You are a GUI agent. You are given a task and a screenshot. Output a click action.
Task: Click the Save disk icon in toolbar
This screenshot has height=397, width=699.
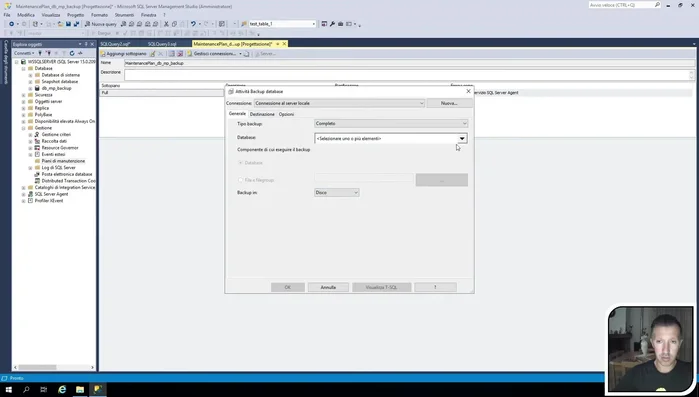(68, 24)
